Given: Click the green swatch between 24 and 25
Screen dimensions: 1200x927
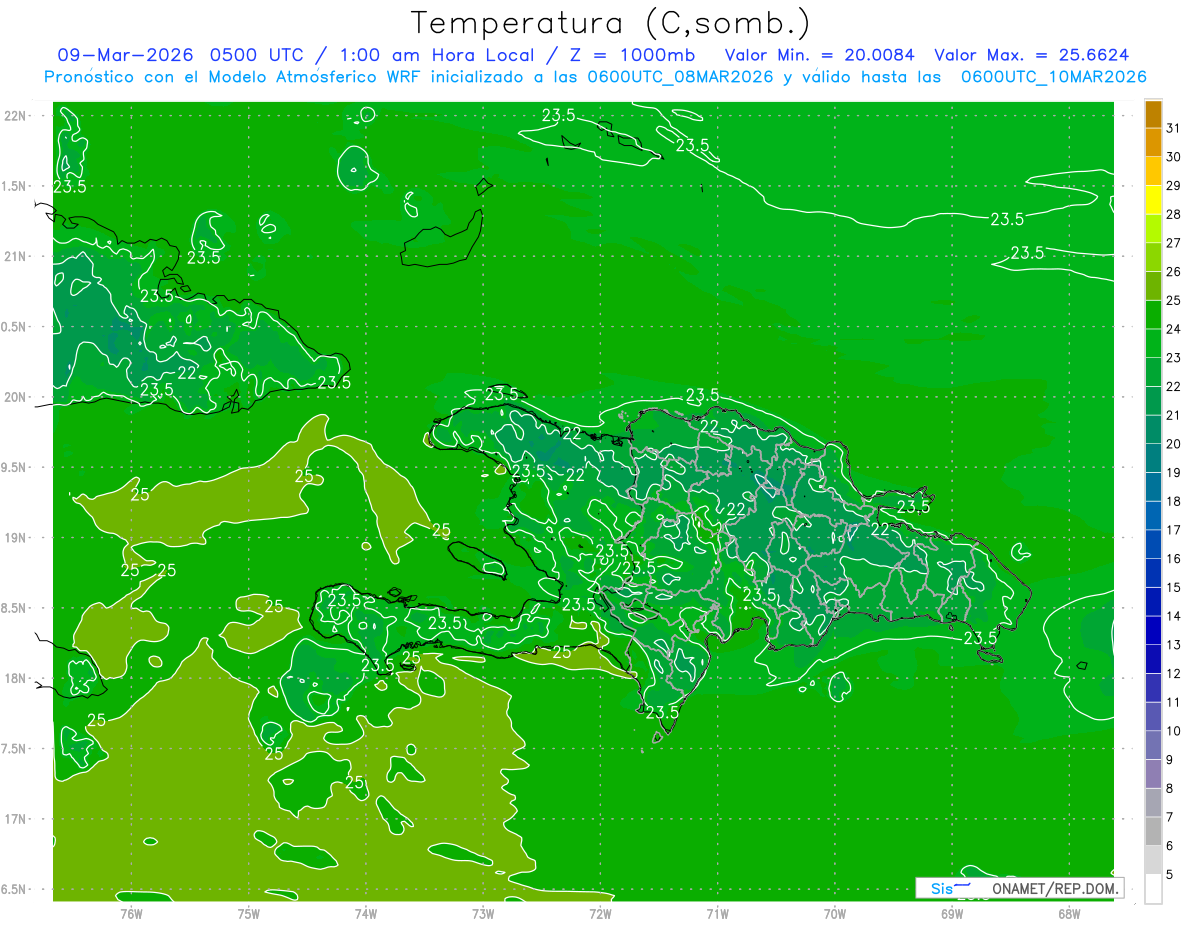Looking at the screenshot, I should tap(1153, 315).
